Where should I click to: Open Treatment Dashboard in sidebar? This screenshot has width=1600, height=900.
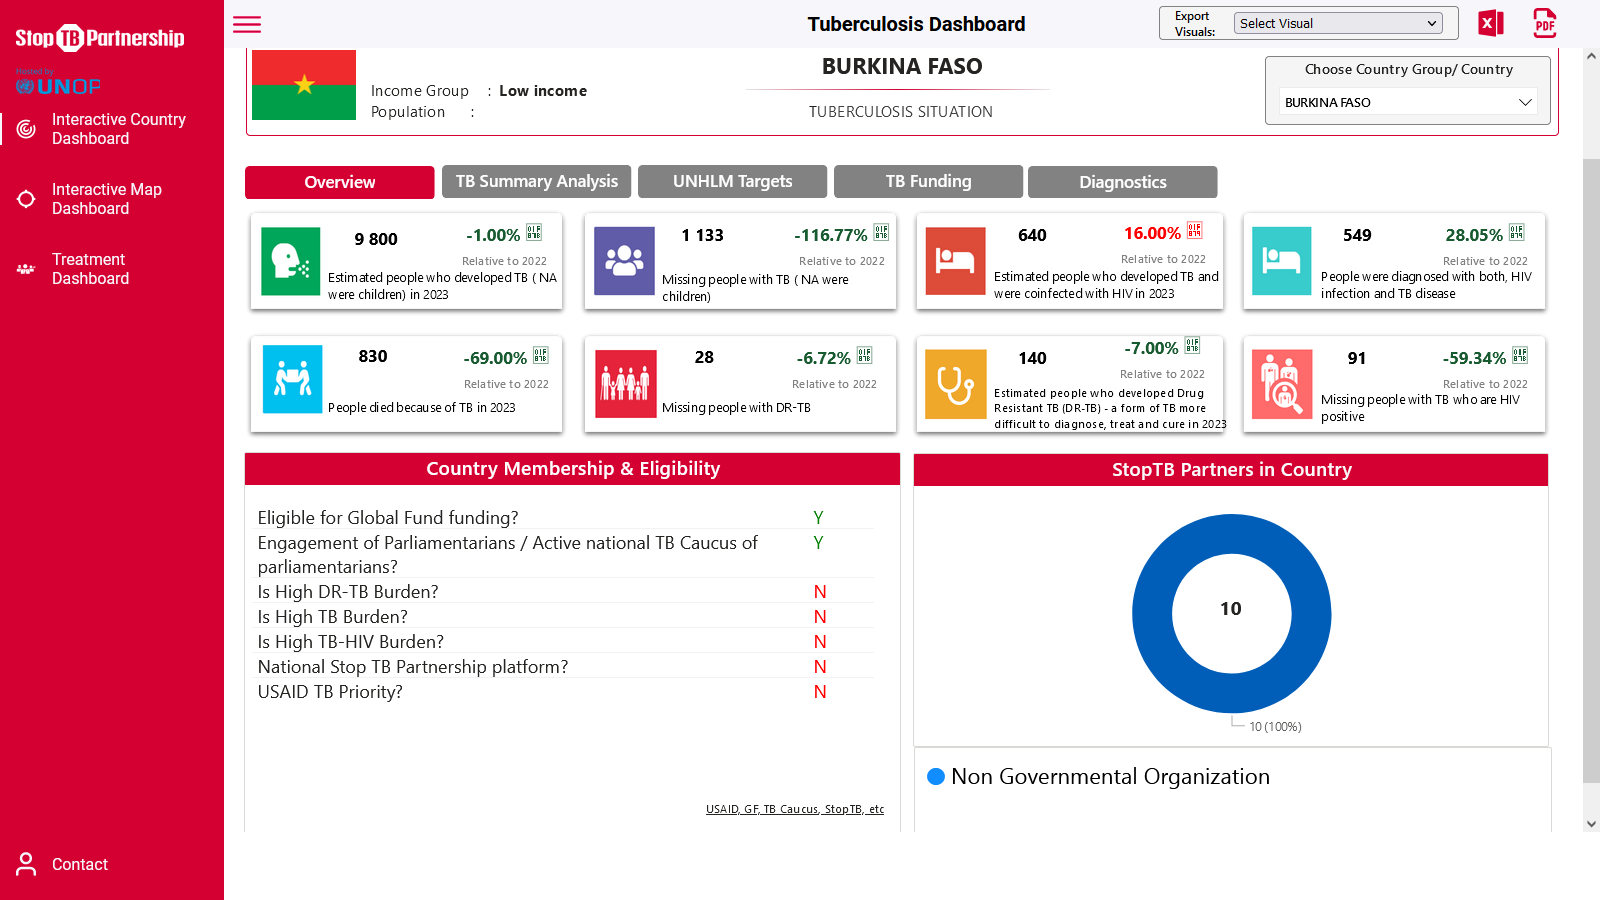(x=90, y=269)
